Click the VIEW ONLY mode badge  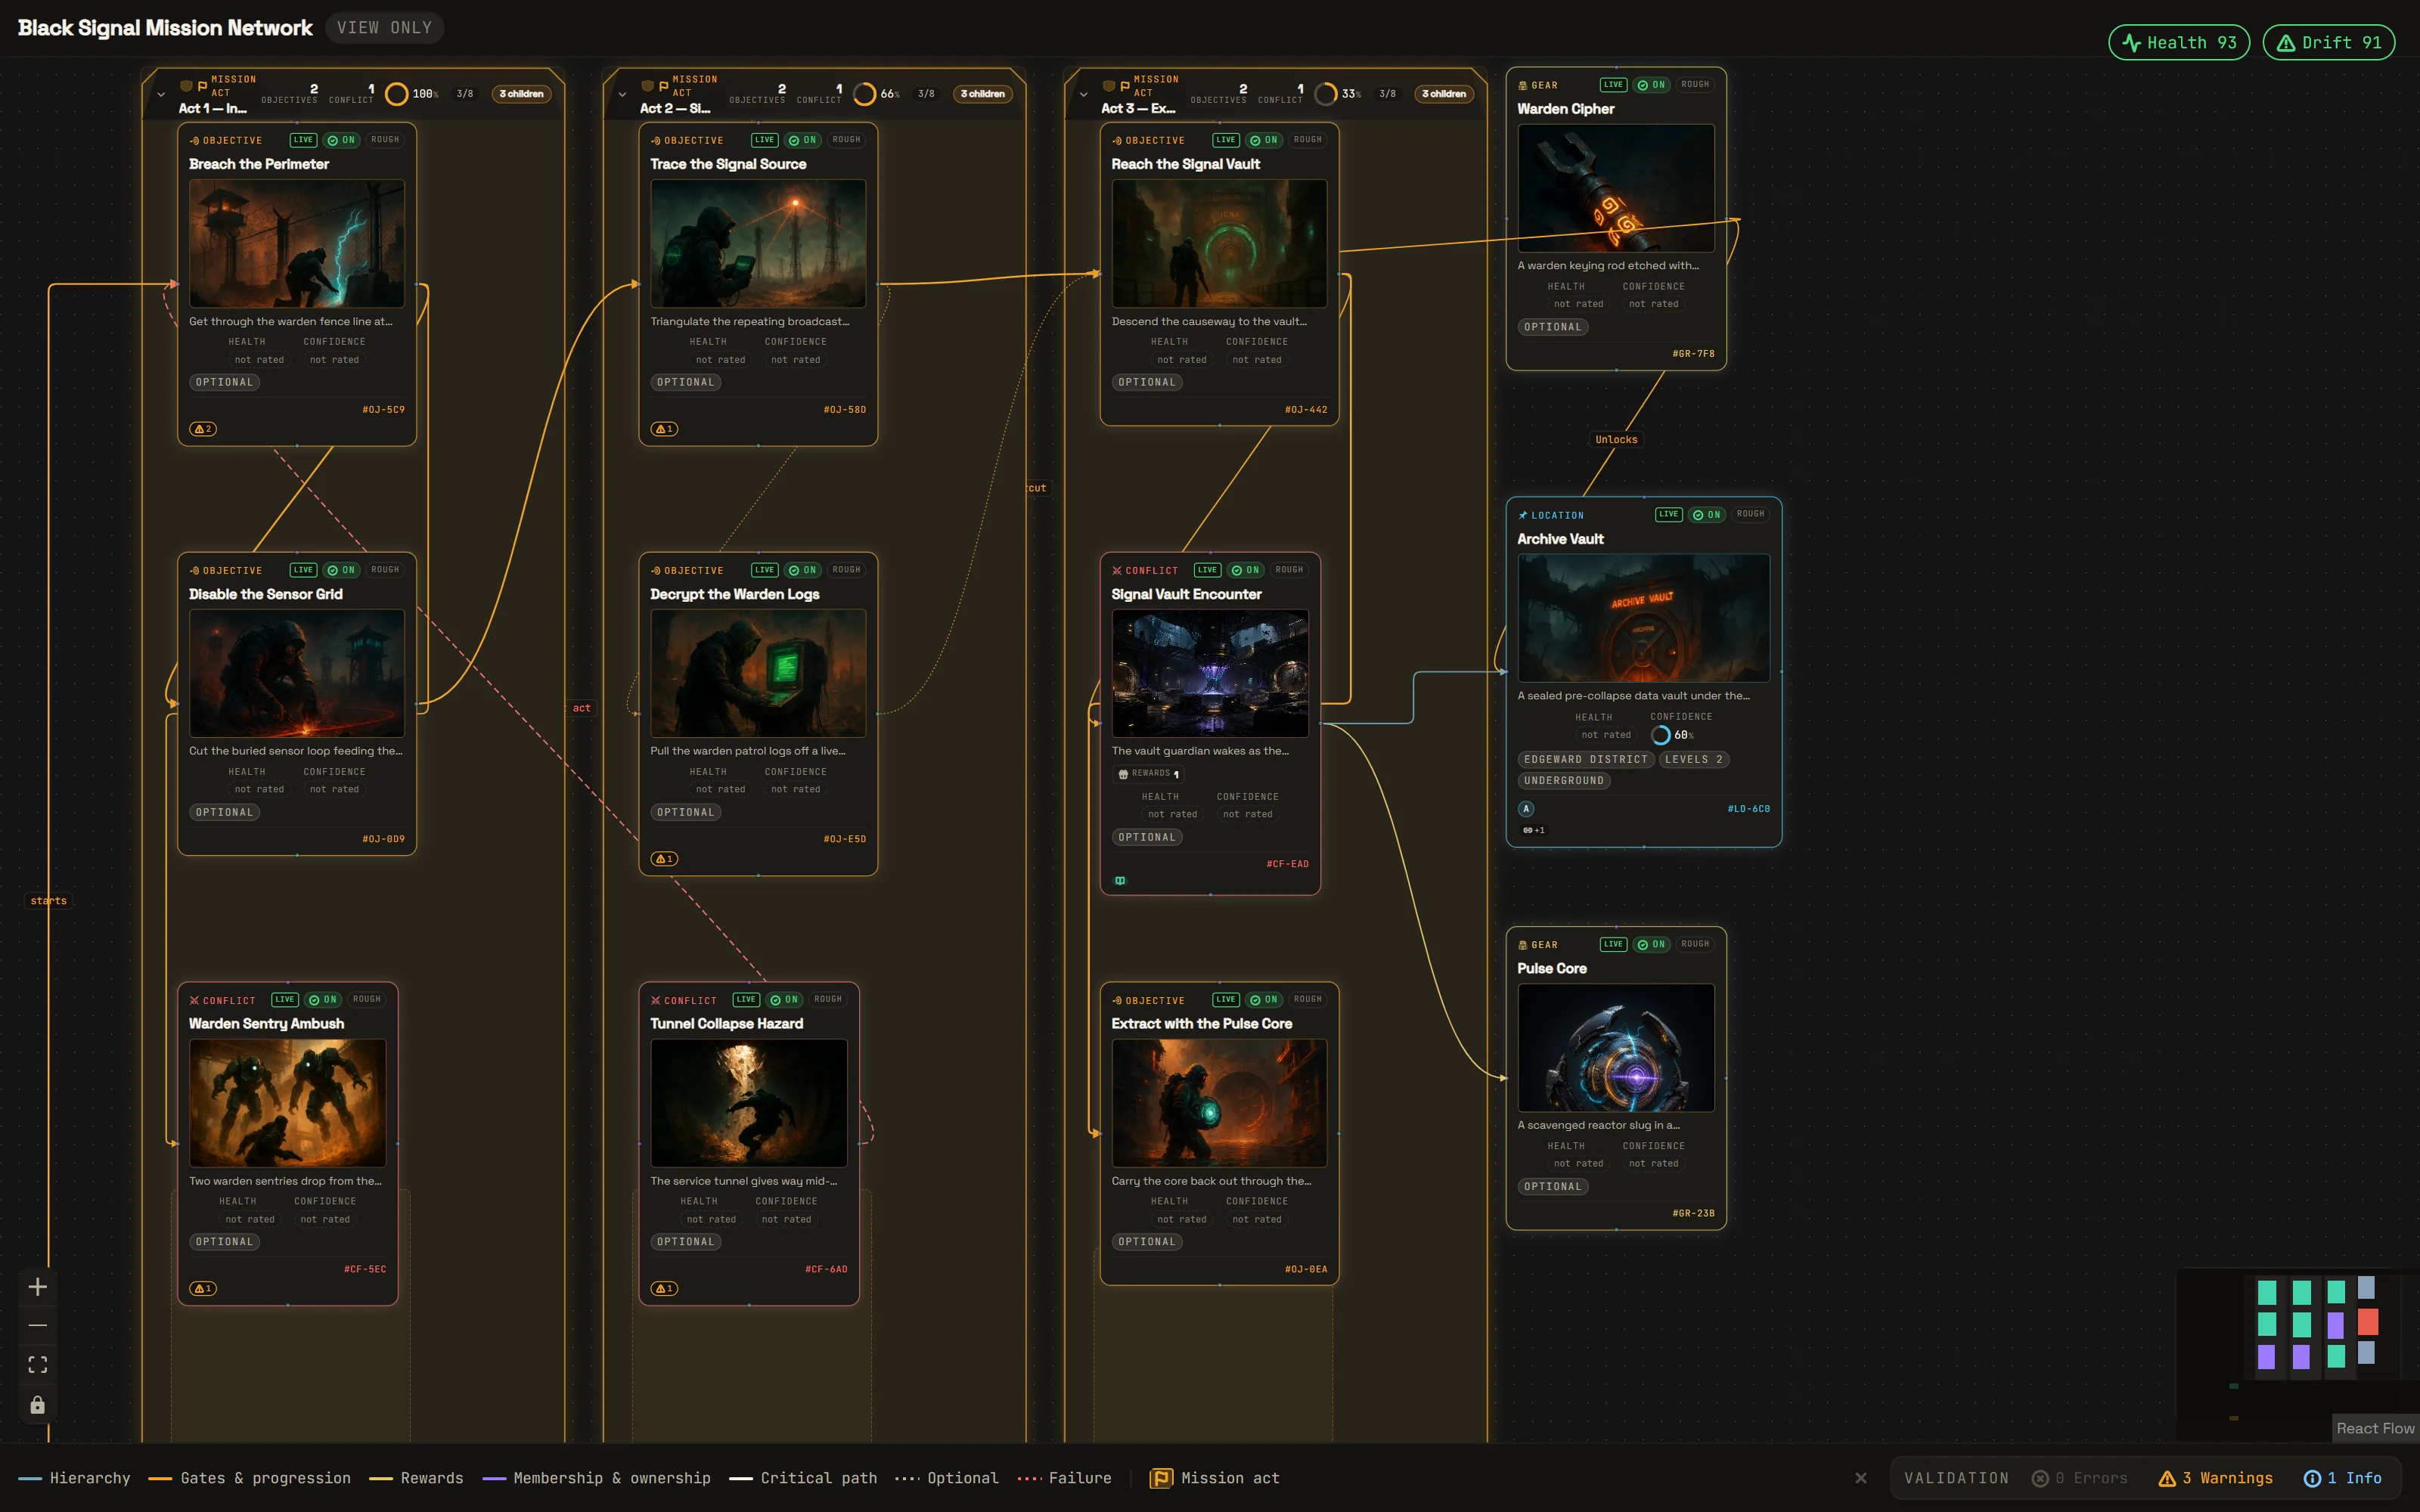tap(384, 28)
